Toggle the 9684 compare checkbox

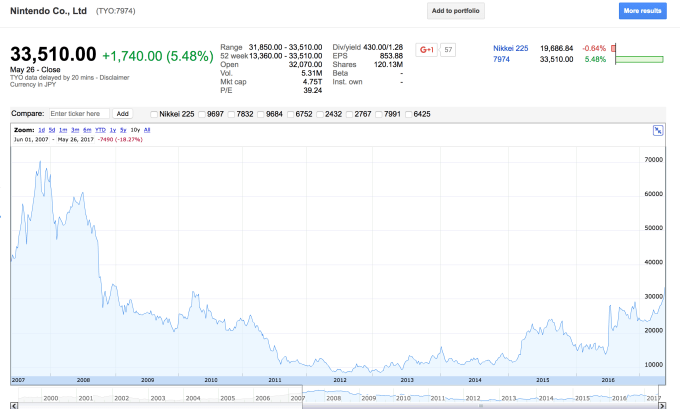[261, 115]
